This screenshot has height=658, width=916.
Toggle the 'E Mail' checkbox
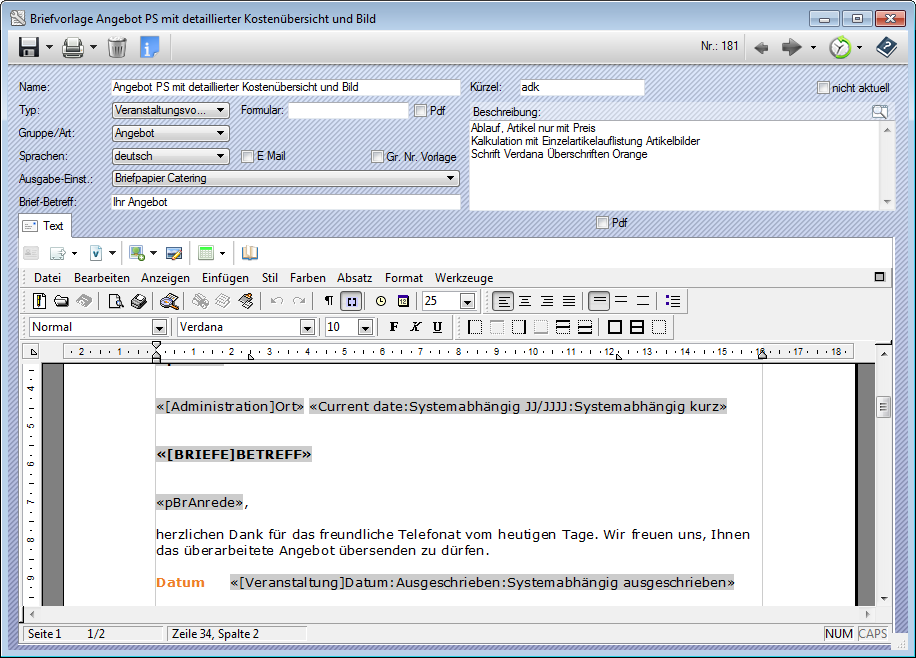(249, 156)
